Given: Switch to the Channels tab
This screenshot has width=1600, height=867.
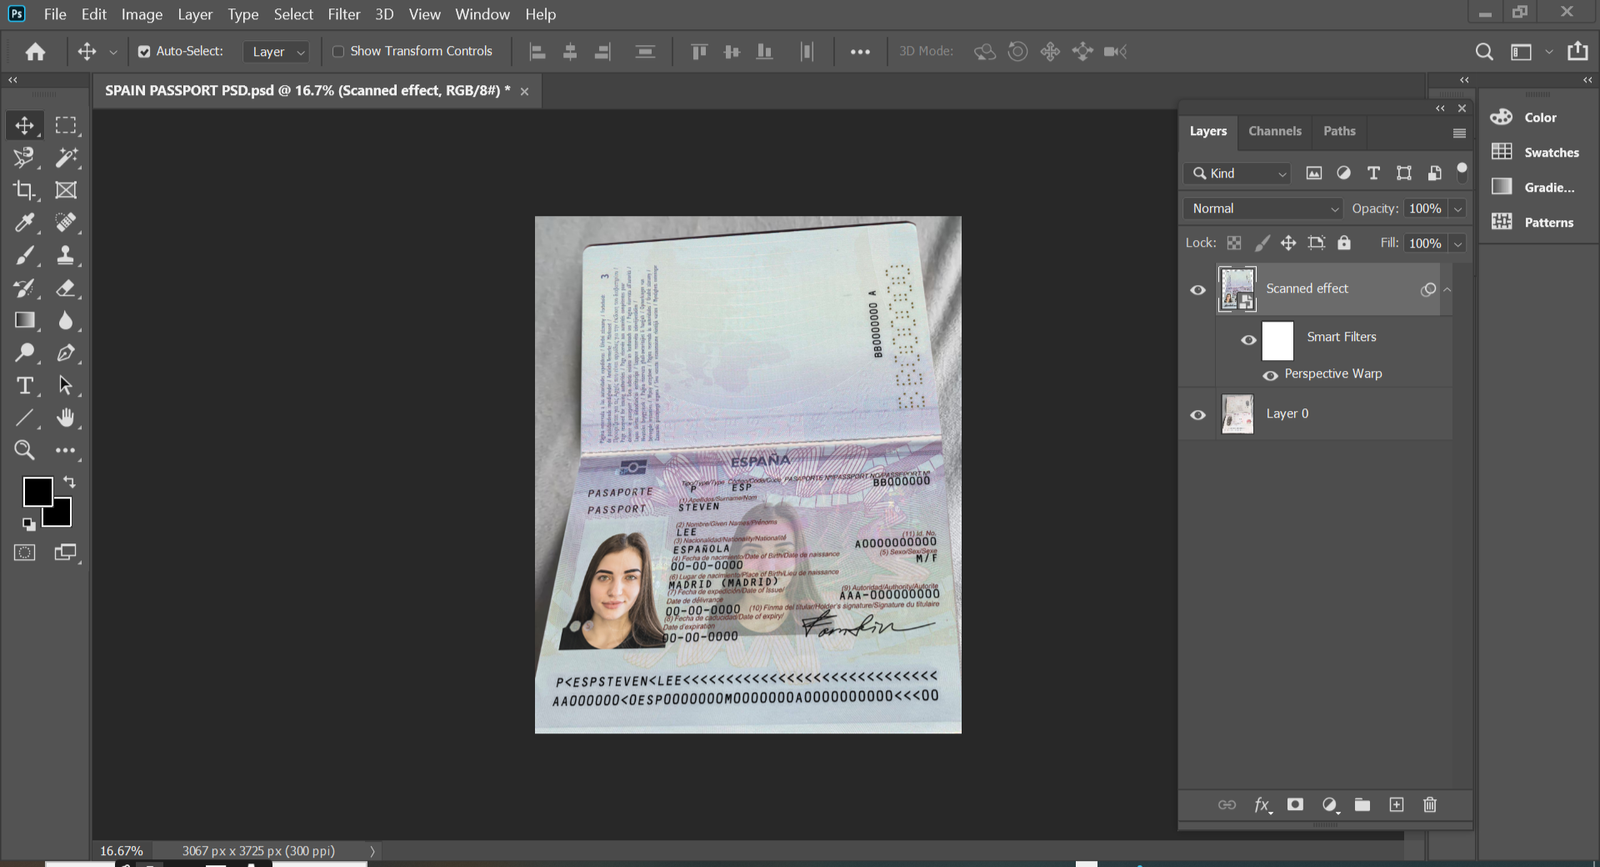Looking at the screenshot, I should pos(1274,131).
